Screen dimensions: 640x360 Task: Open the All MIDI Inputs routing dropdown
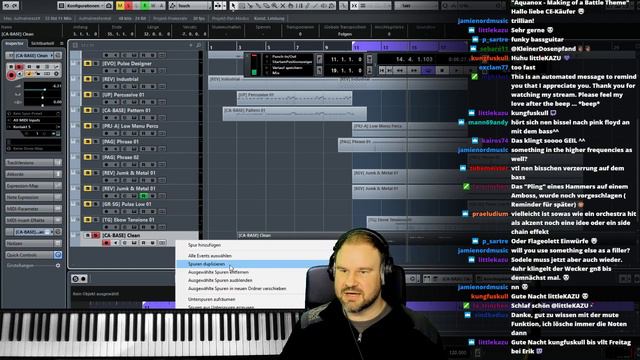[33, 120]
